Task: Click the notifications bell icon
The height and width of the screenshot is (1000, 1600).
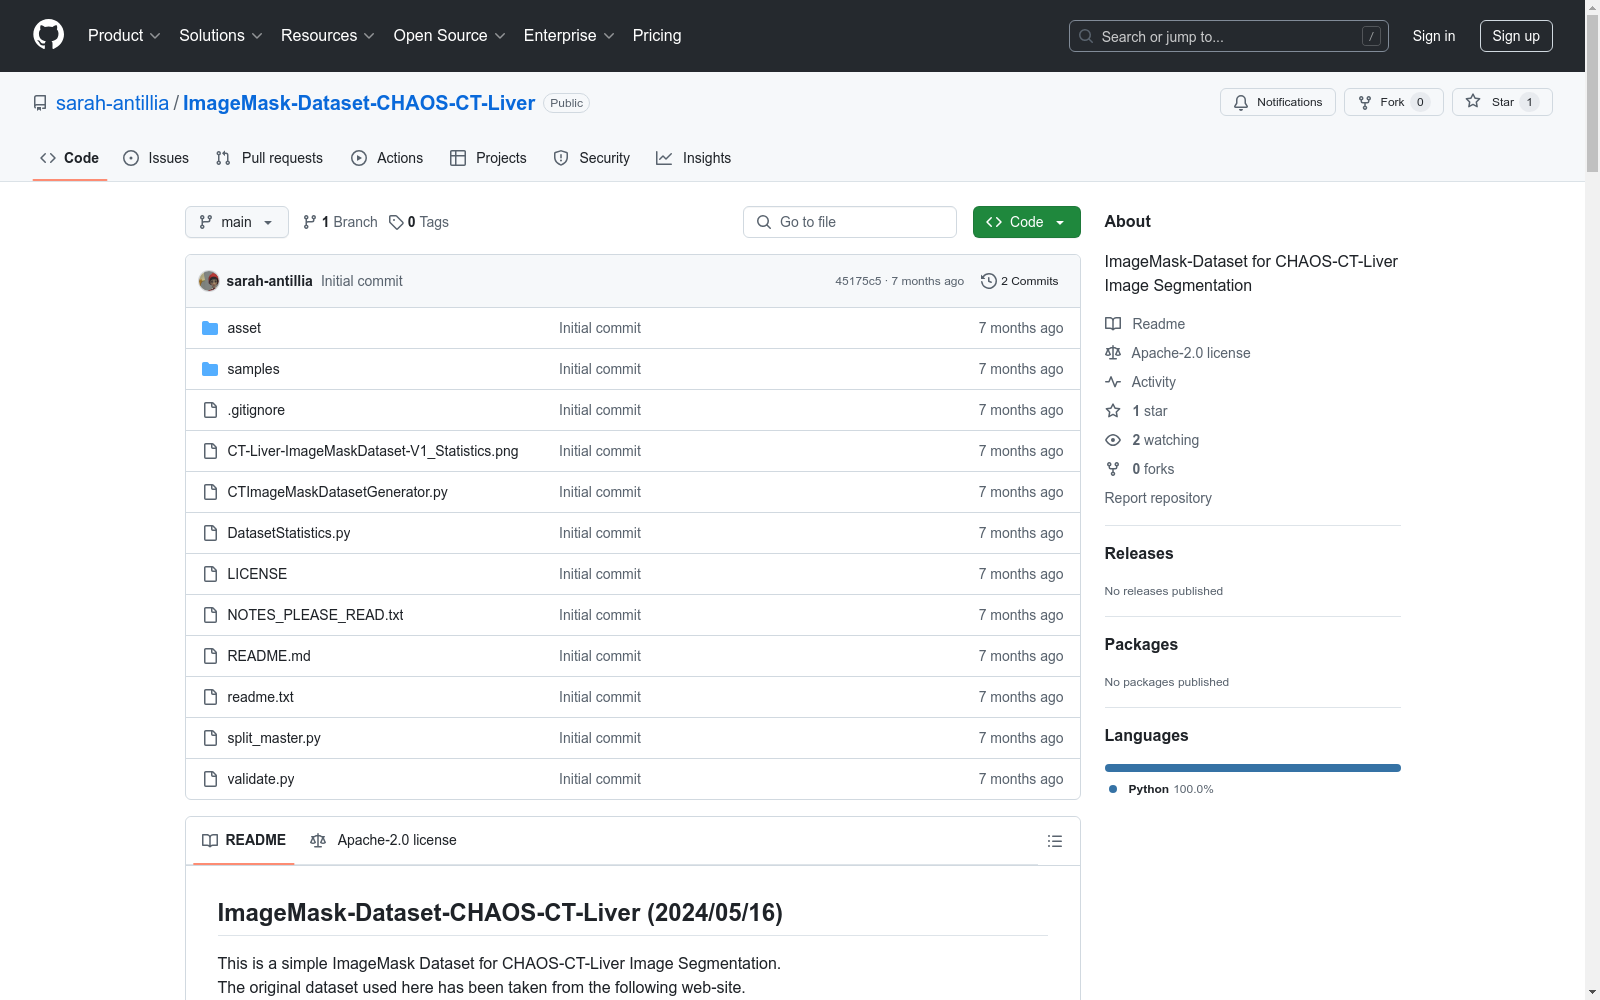Action: [x=1241, y=102]
